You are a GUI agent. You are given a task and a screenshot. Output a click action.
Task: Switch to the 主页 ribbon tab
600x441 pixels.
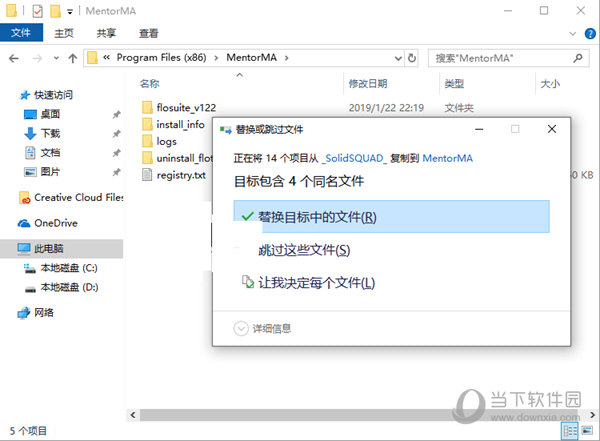pyautogui.click(x=64, y=33)
